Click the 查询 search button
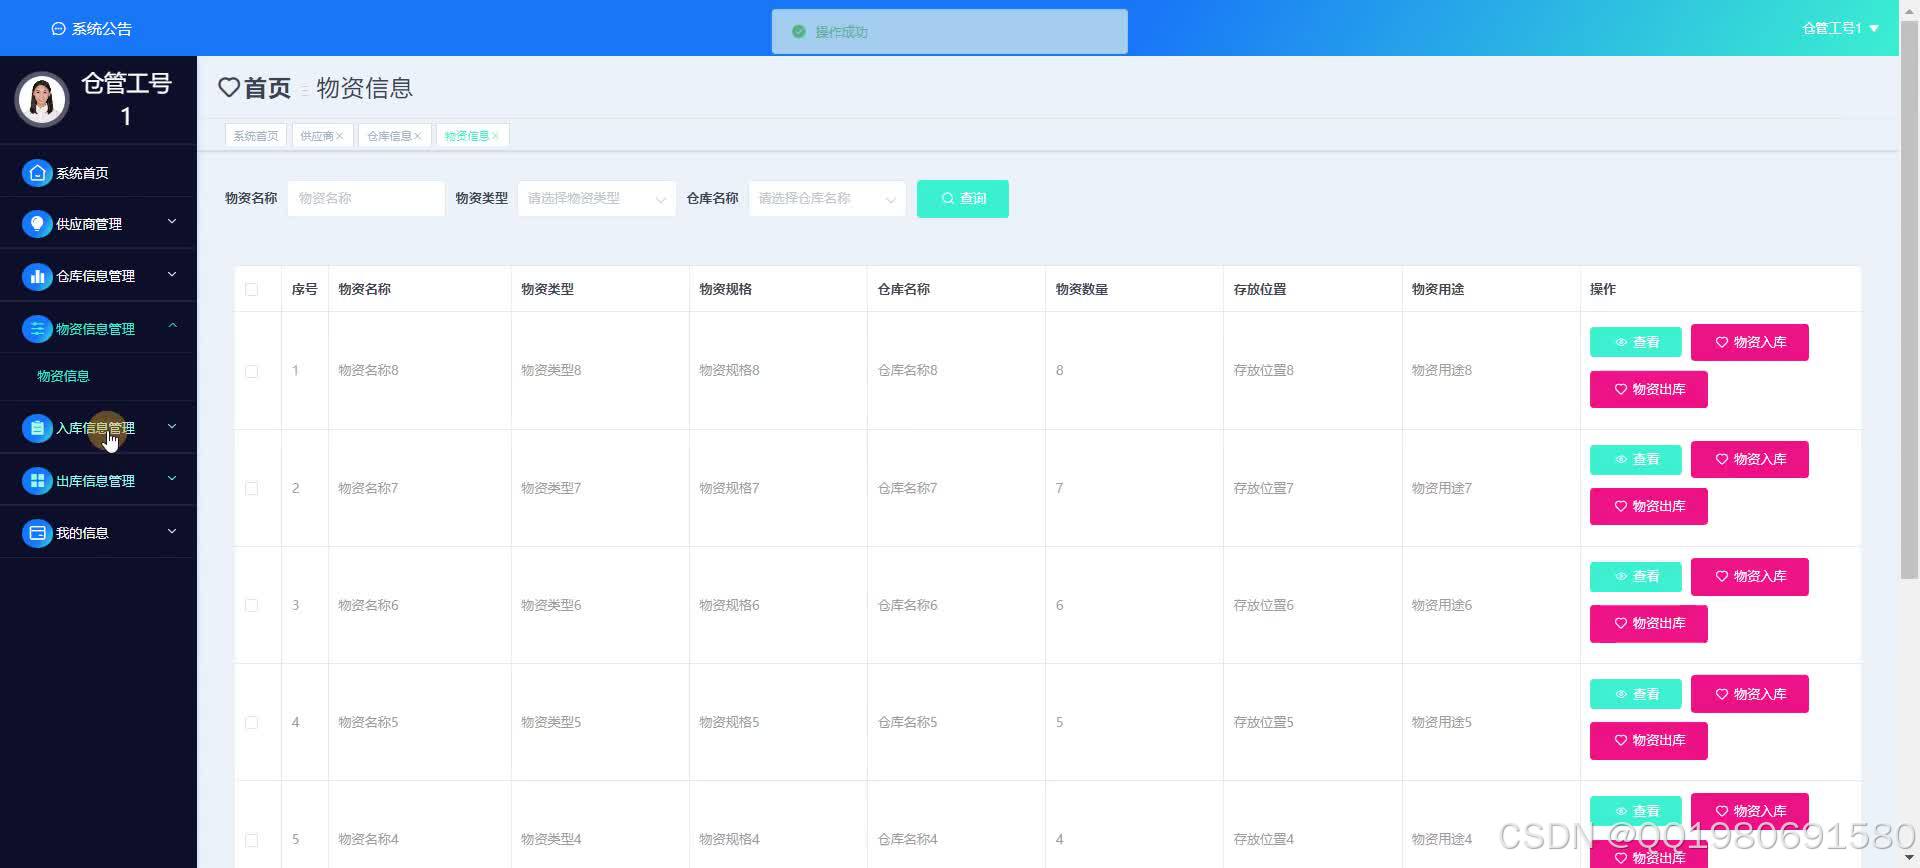This screenshot has width=1920, height=868. (963, 199)
